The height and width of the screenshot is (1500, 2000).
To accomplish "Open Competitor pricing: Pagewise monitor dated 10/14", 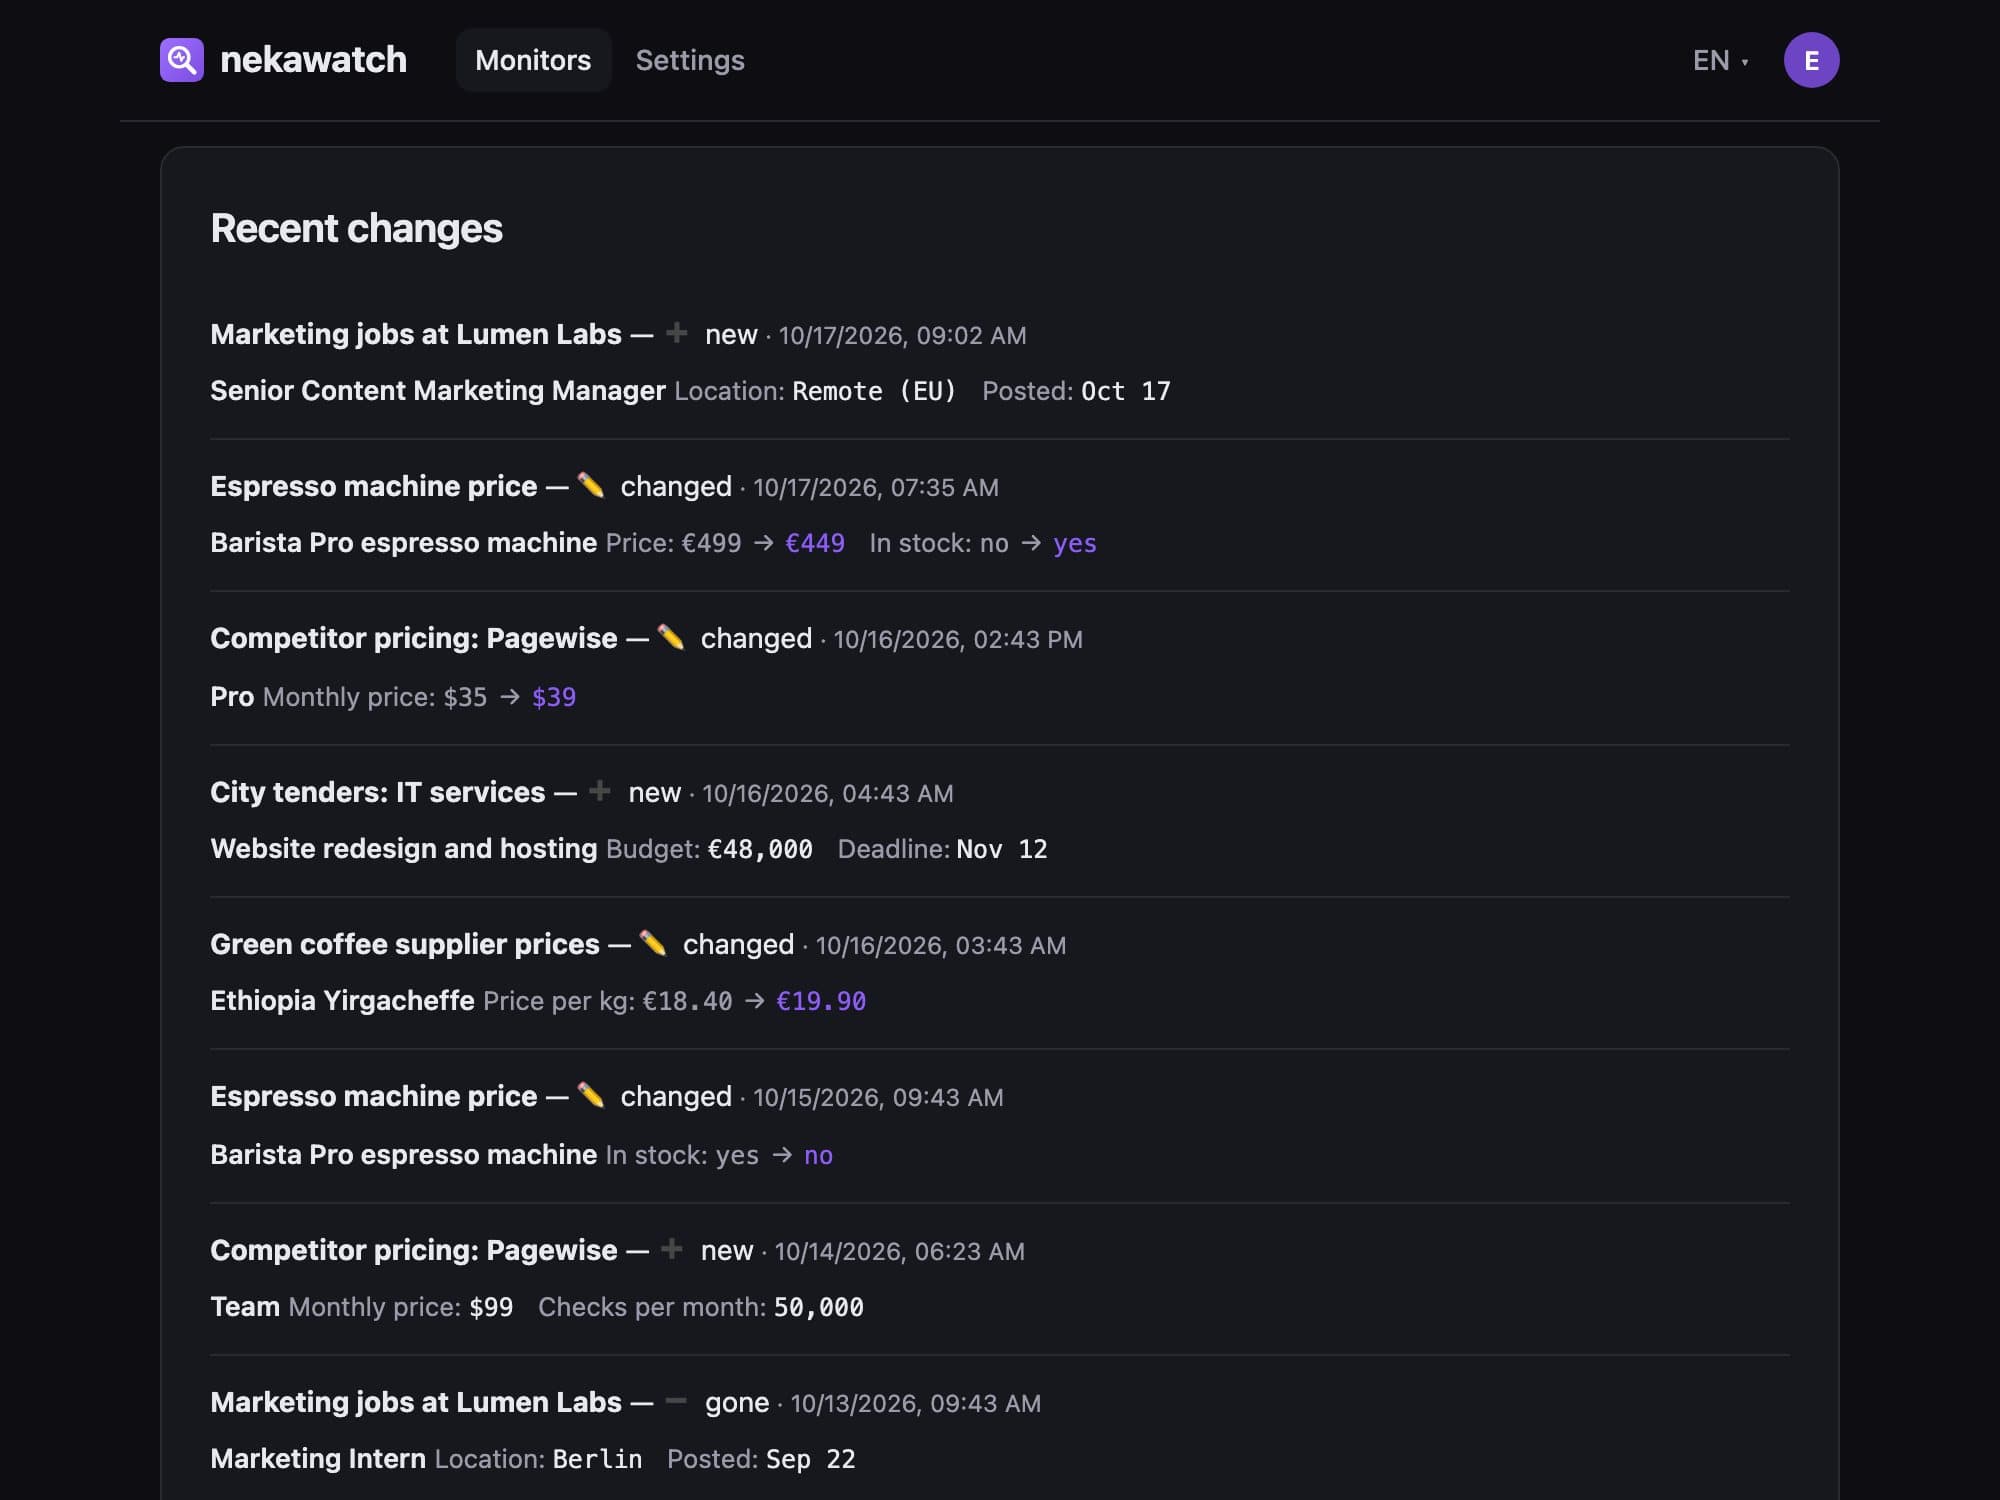I will (414, 1250).
